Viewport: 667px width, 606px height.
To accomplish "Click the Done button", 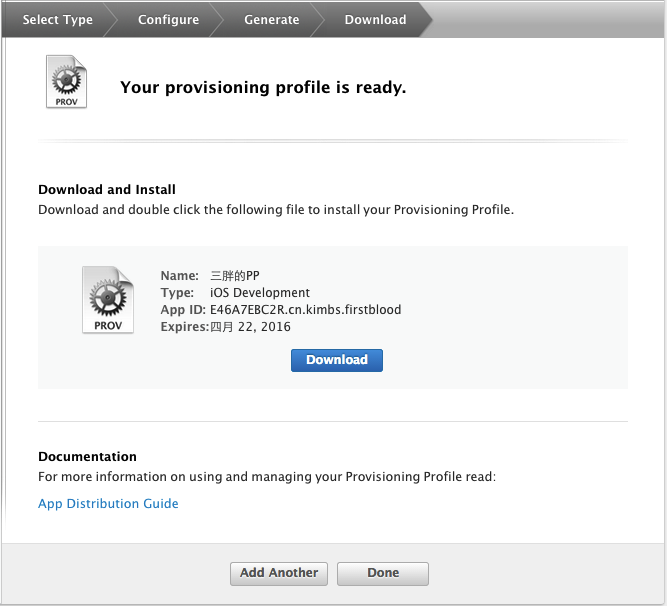I will (383, 573).
